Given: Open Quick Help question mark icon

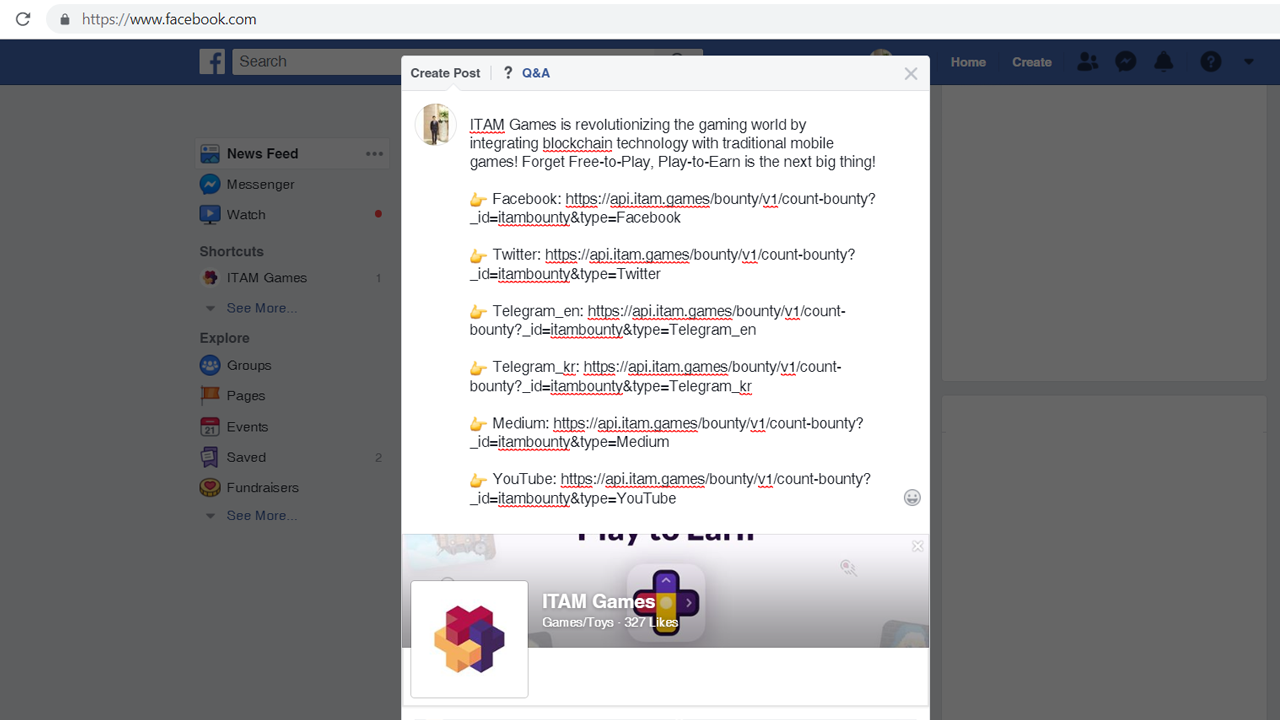Looking at the screenshot, I should [1211, 61].
